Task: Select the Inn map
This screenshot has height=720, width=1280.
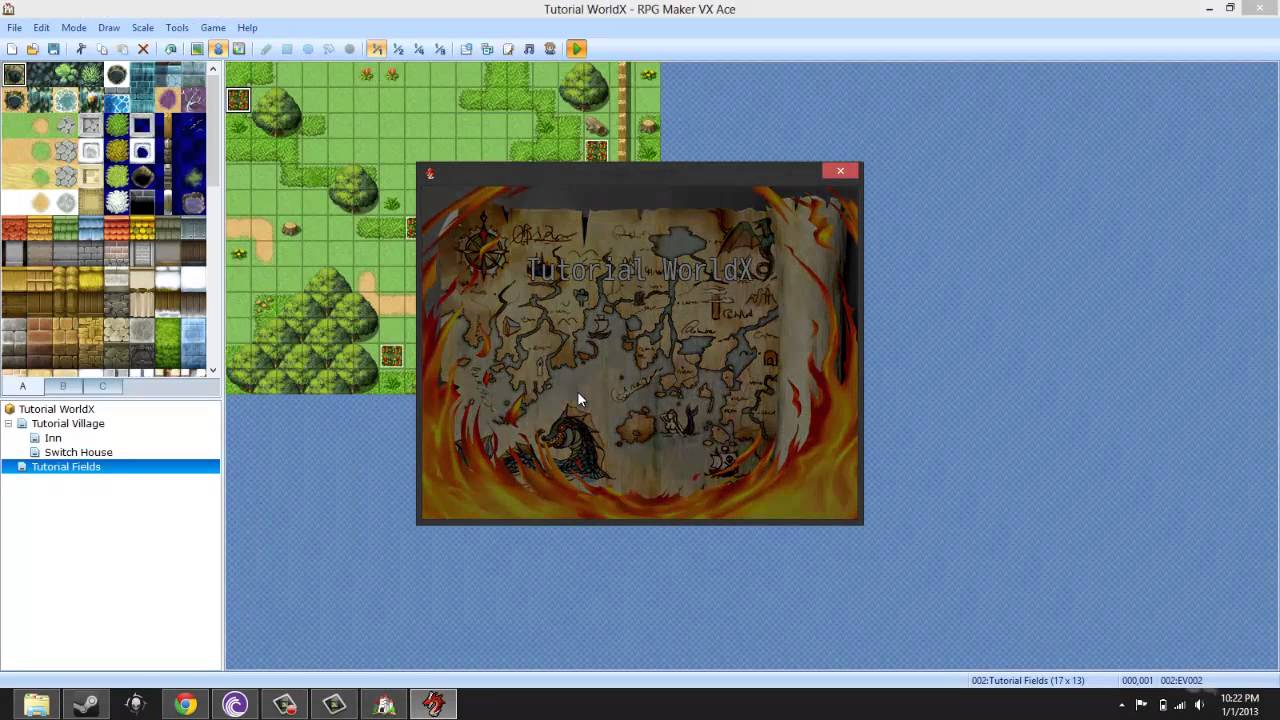Action: point(53,438)
